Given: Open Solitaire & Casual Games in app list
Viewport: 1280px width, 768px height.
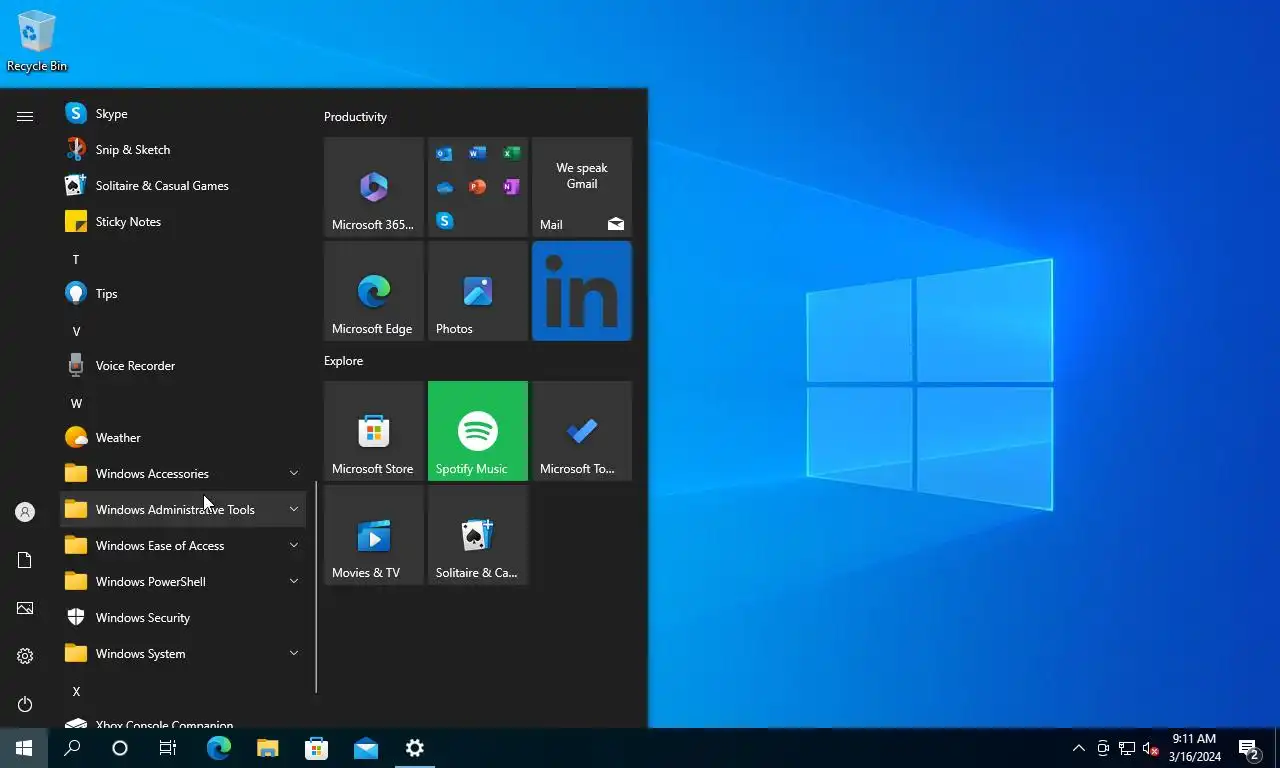Looking at the screenshot, I should pos(183,186).
